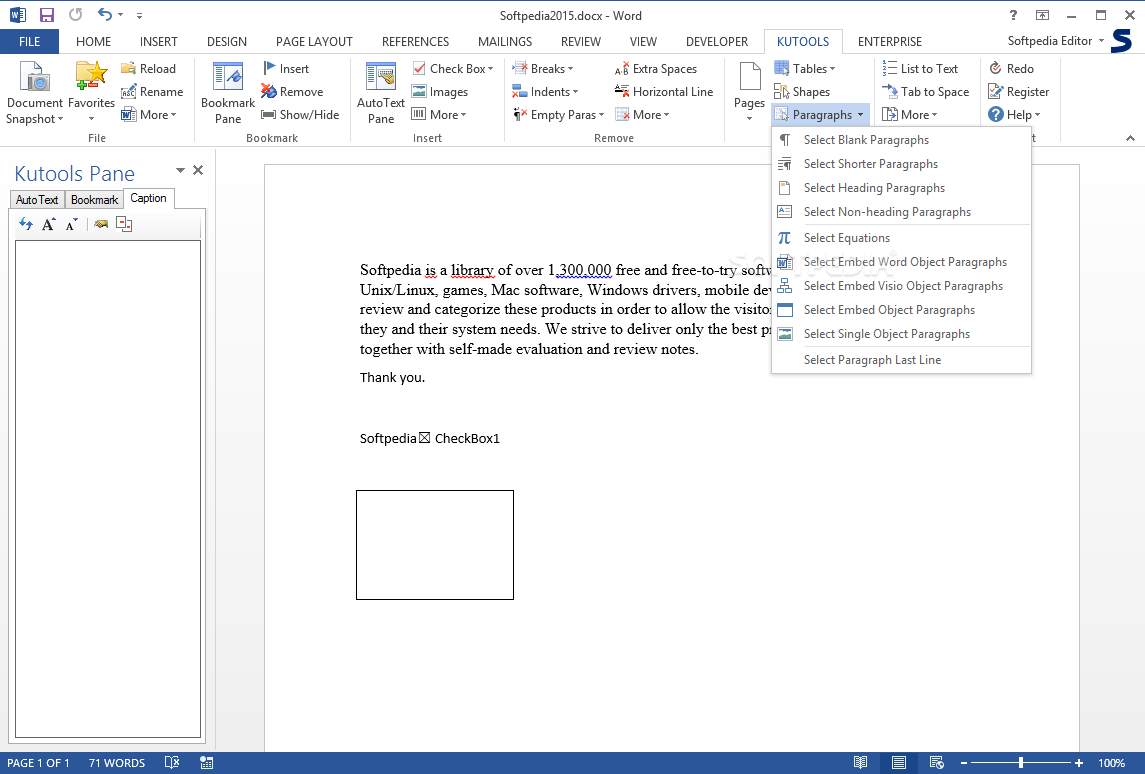Click the Softpedia Editor account name

click(x=1049, y=41)
